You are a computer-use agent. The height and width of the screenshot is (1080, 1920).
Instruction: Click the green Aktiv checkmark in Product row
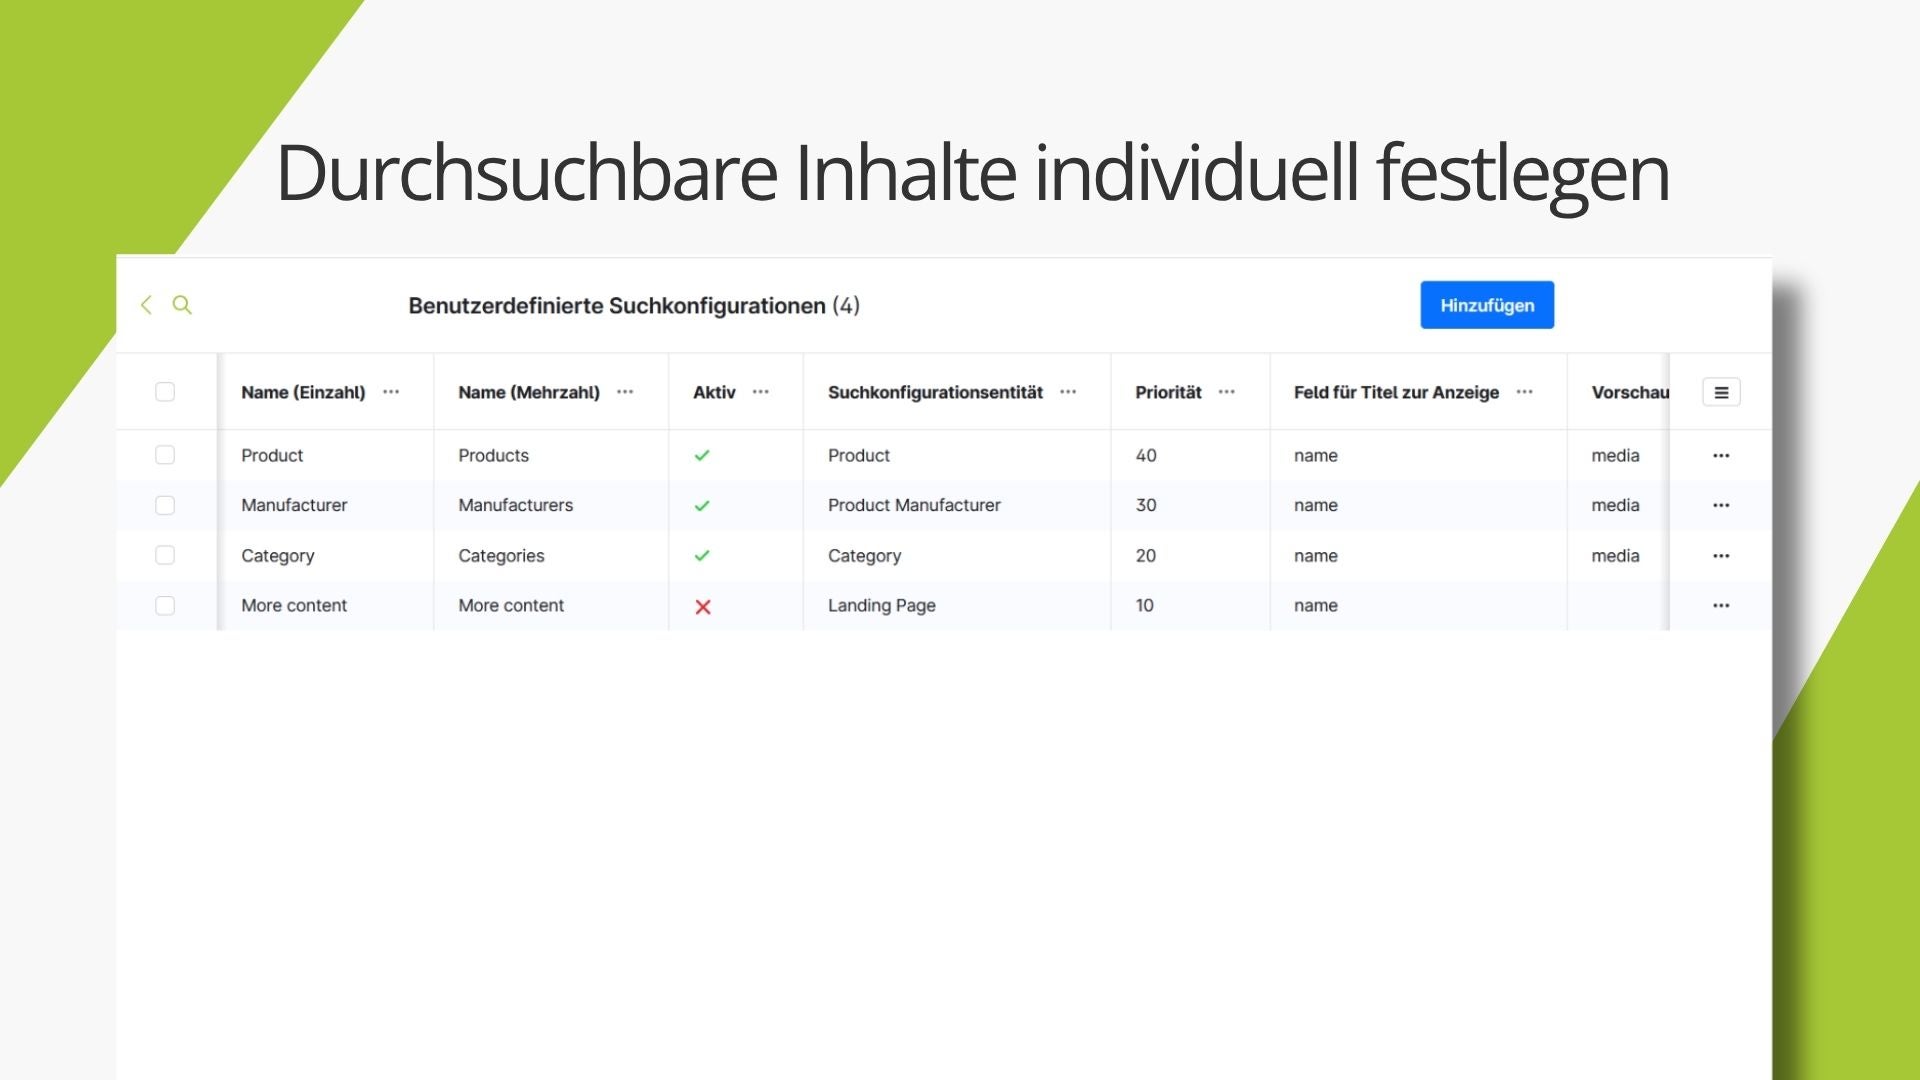tap(702, 456)
